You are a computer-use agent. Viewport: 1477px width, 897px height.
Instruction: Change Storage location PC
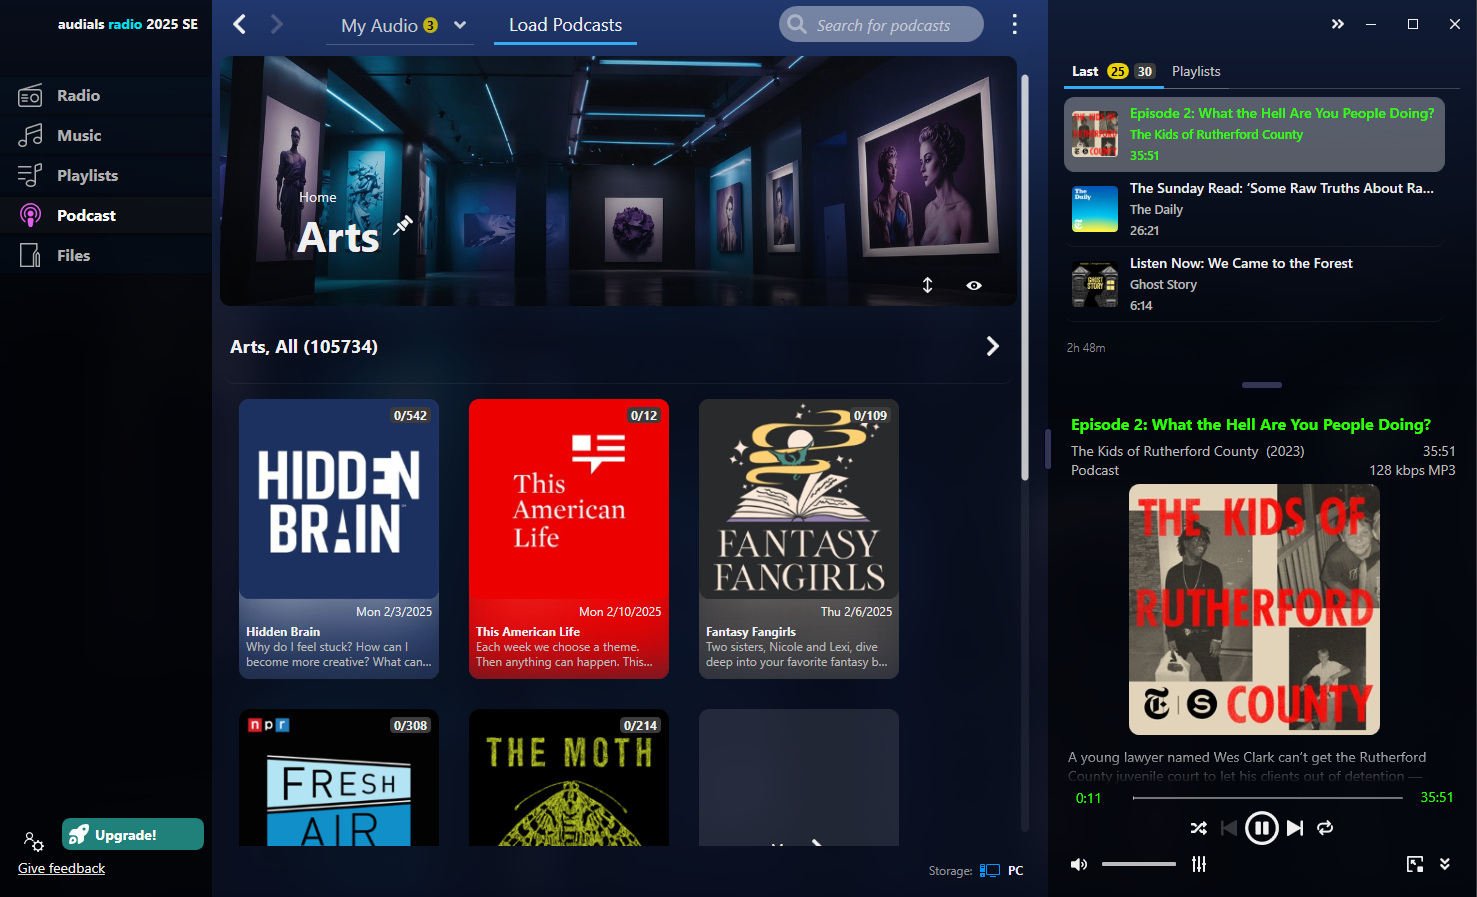(1002, 871)
